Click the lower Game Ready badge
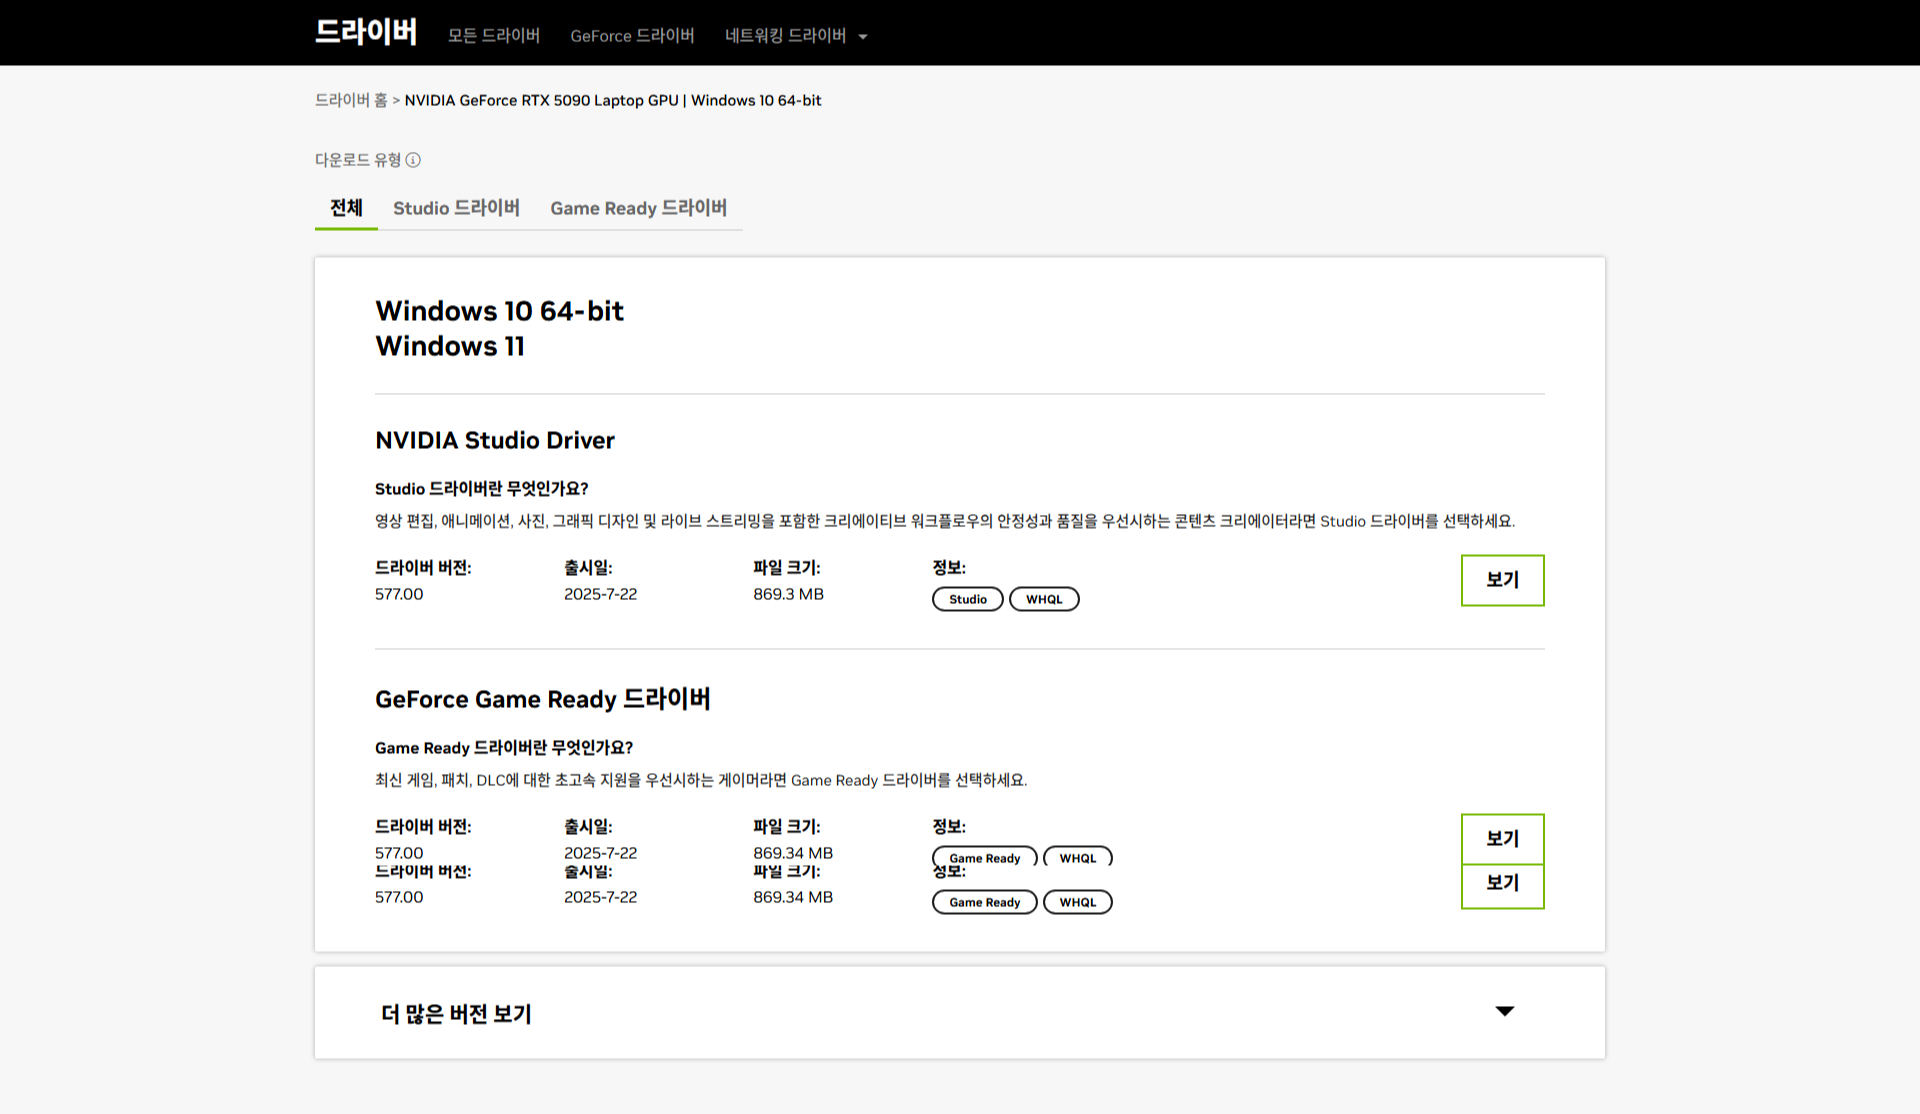 [x=984, y=902]
